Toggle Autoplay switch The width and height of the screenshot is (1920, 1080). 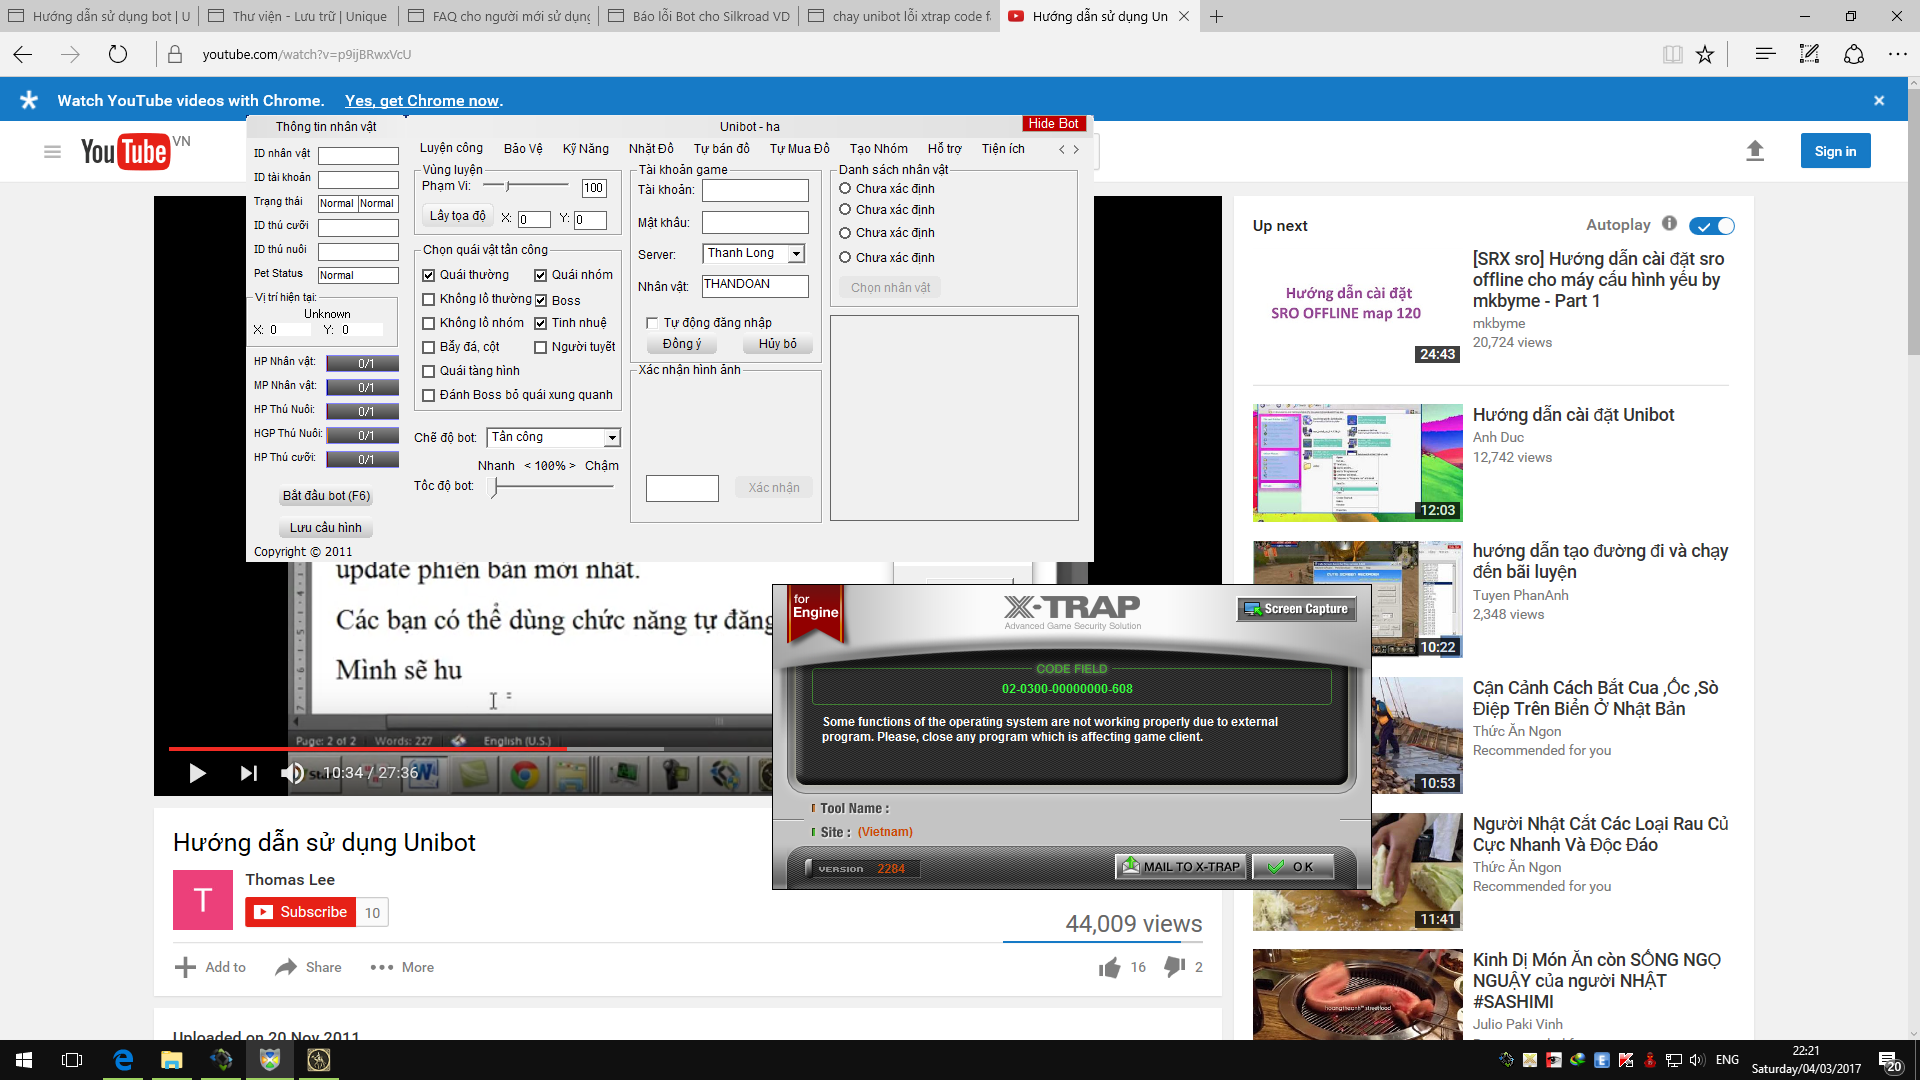[x=1712, y=226]
